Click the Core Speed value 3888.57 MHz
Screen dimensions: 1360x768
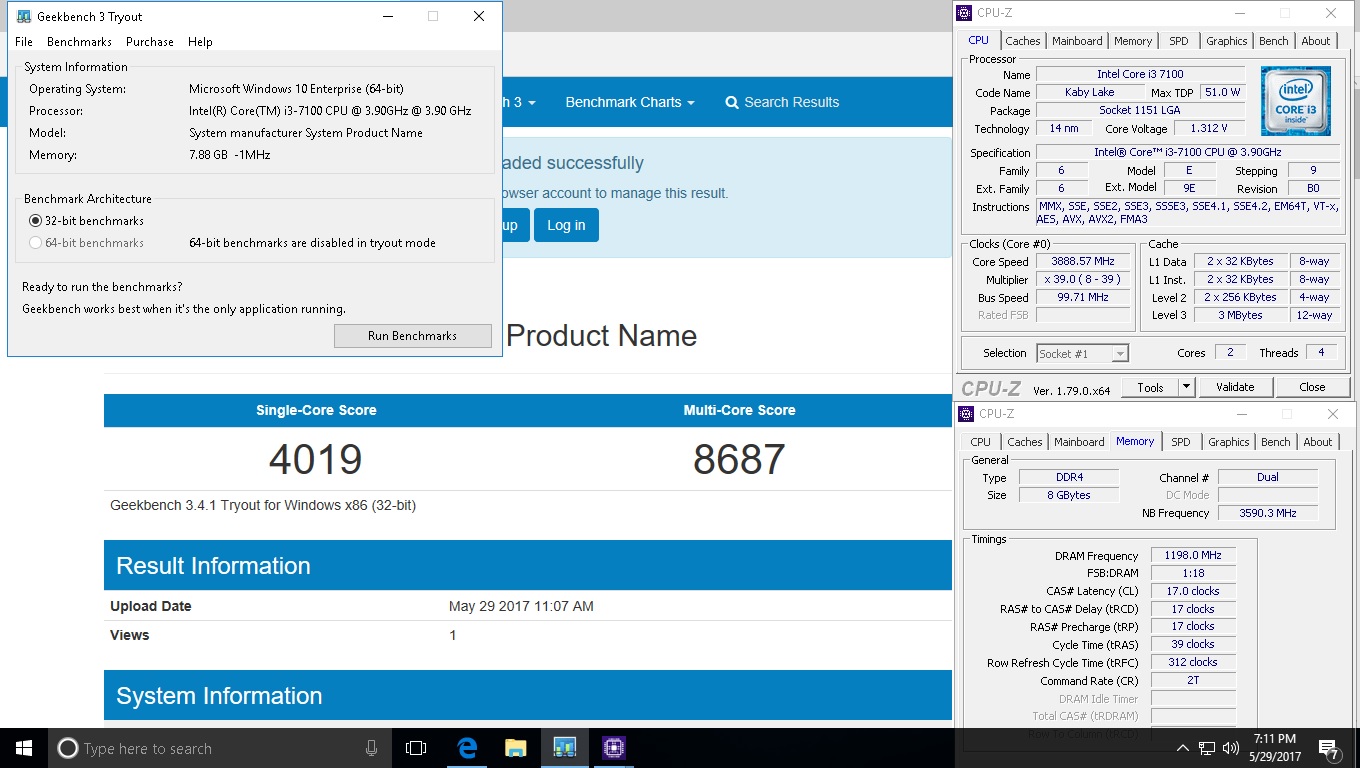coord(1082,261)
